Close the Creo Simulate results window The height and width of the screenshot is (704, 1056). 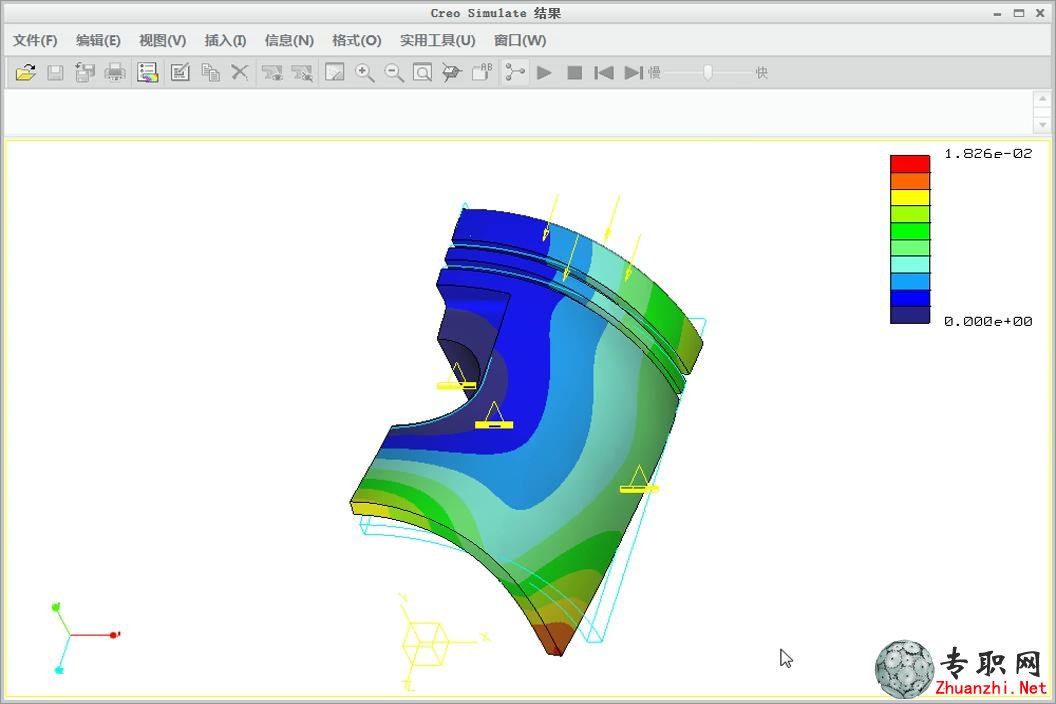[1041, 13]
